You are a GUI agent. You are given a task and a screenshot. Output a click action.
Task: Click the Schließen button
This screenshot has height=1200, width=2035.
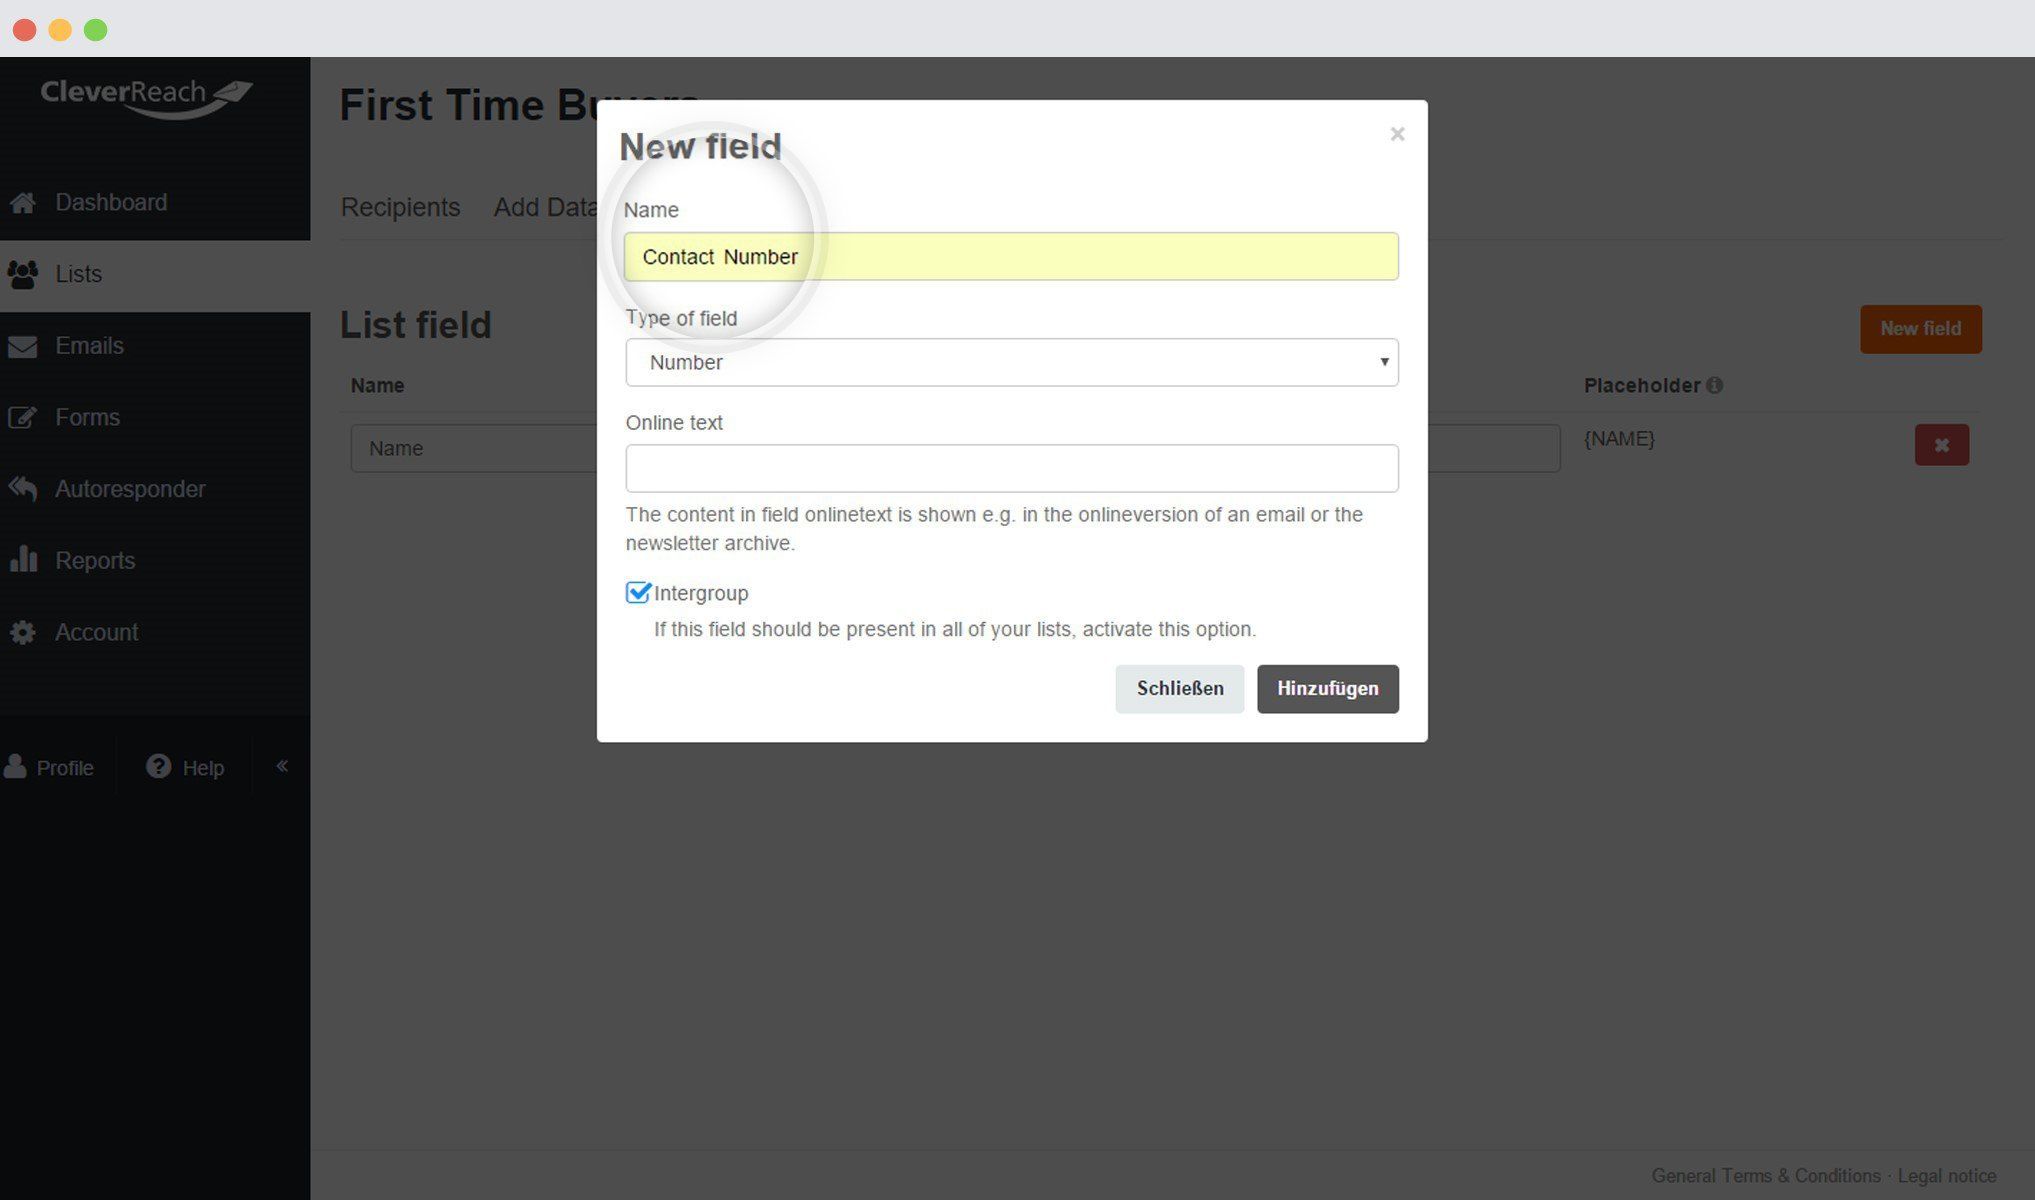pyautogui.click(x=1180, y=689)
